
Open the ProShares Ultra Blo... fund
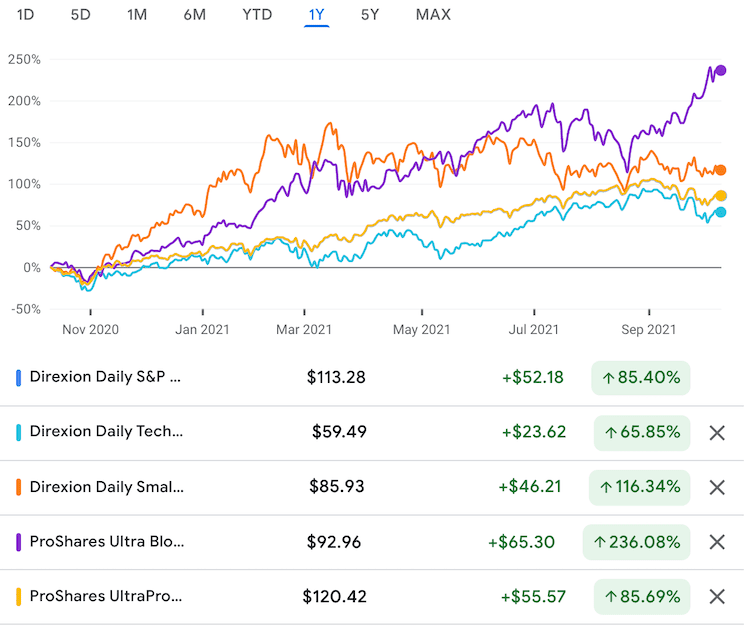[x=107, y=541]
